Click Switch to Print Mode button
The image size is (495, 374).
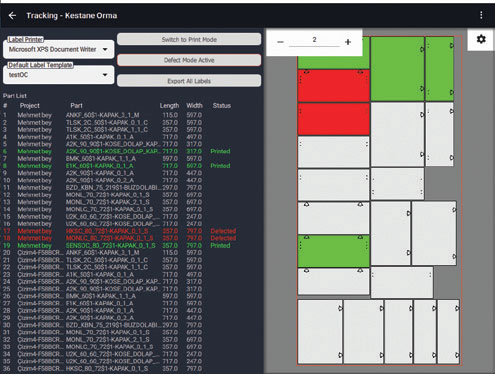[x=189, y=39]
